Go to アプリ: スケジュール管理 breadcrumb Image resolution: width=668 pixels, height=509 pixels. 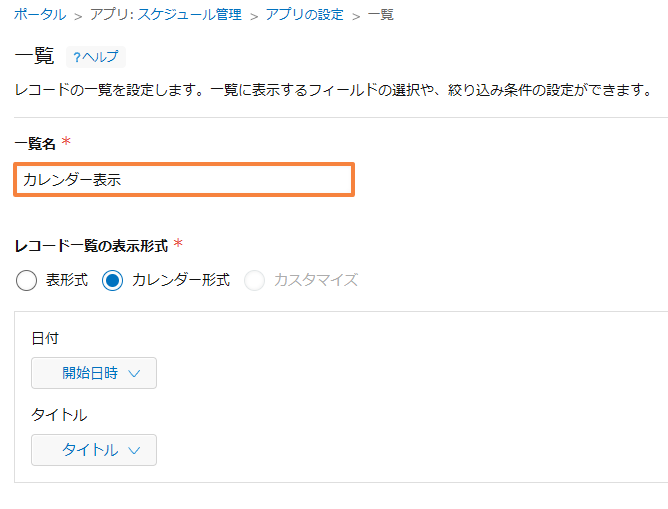[x=165, y=15]
